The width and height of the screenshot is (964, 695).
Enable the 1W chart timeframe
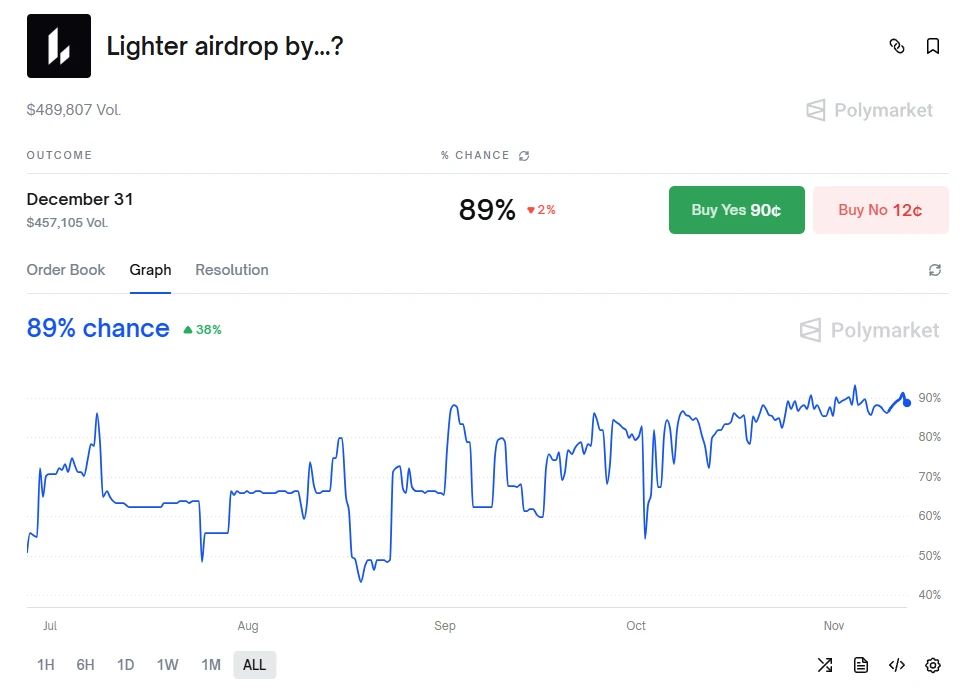tap(169, 664)
